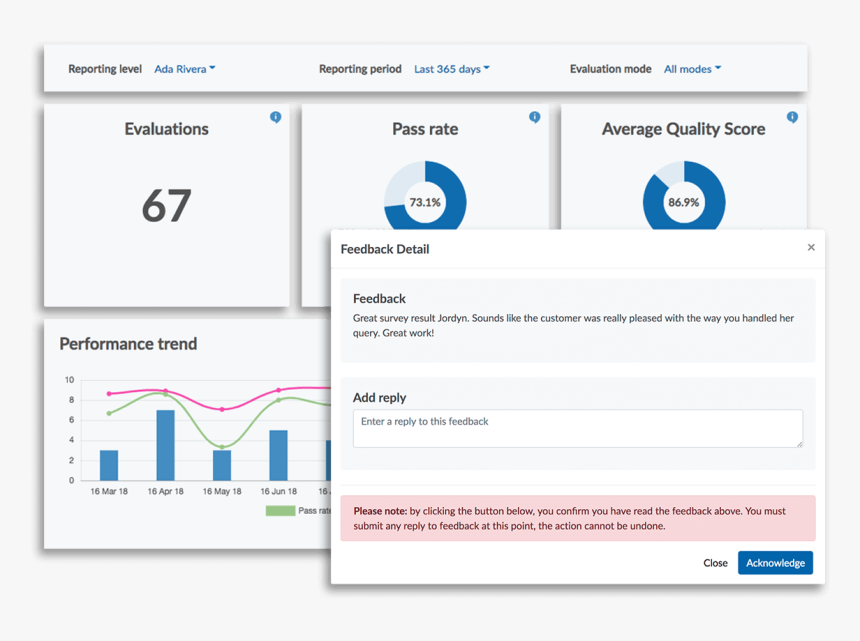Image resolution: width=860 pixels, height=641 pixels.
Task: Click the 16 Apr 18 axis label
Action: click(x=166, y=491)
